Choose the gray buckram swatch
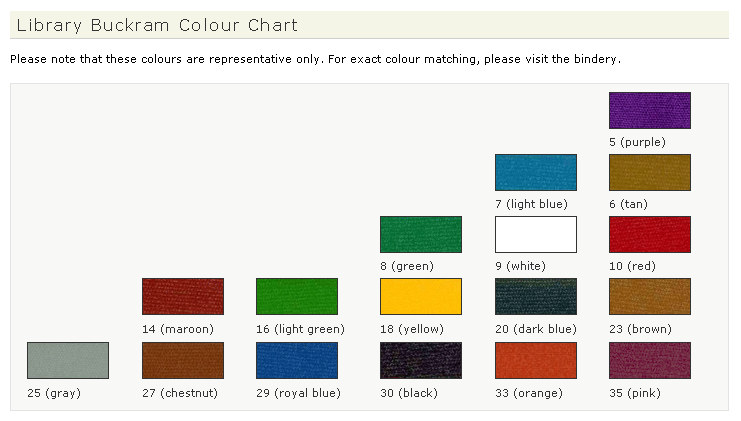The height and width of the screenshot is (421, 741). (x=67, y=360)
